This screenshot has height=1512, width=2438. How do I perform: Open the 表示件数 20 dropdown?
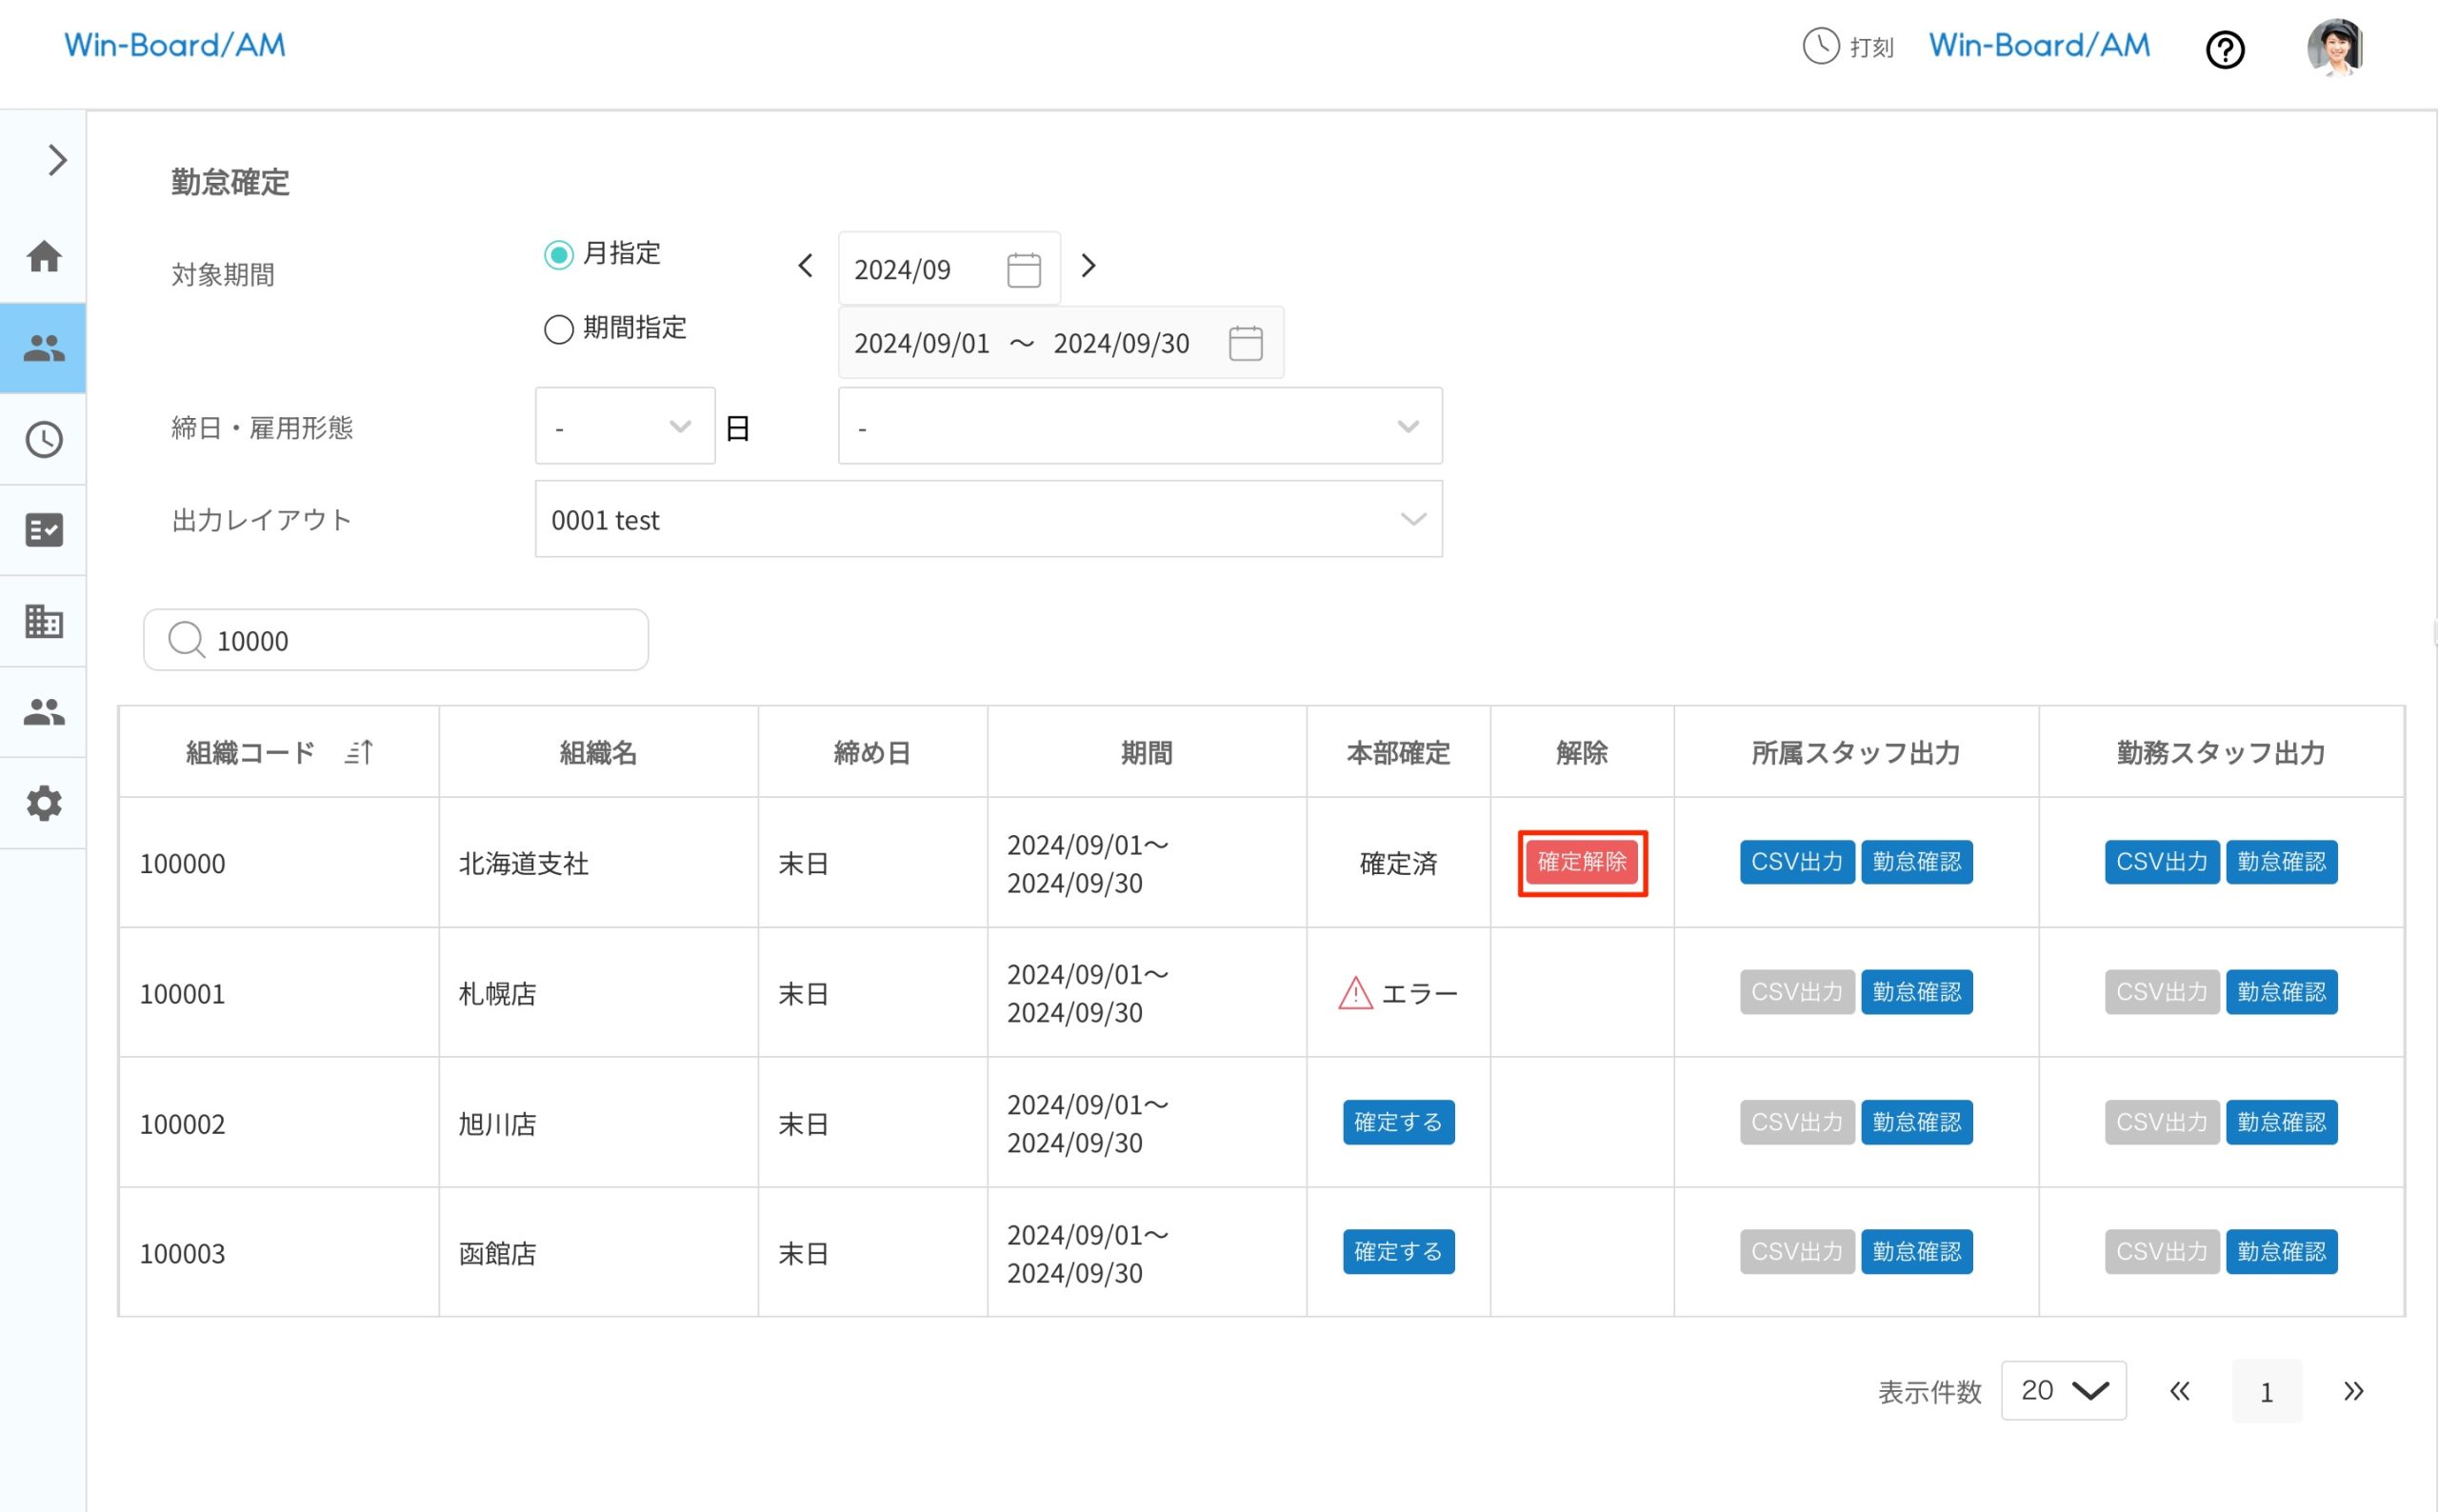click(2063, 1390)
